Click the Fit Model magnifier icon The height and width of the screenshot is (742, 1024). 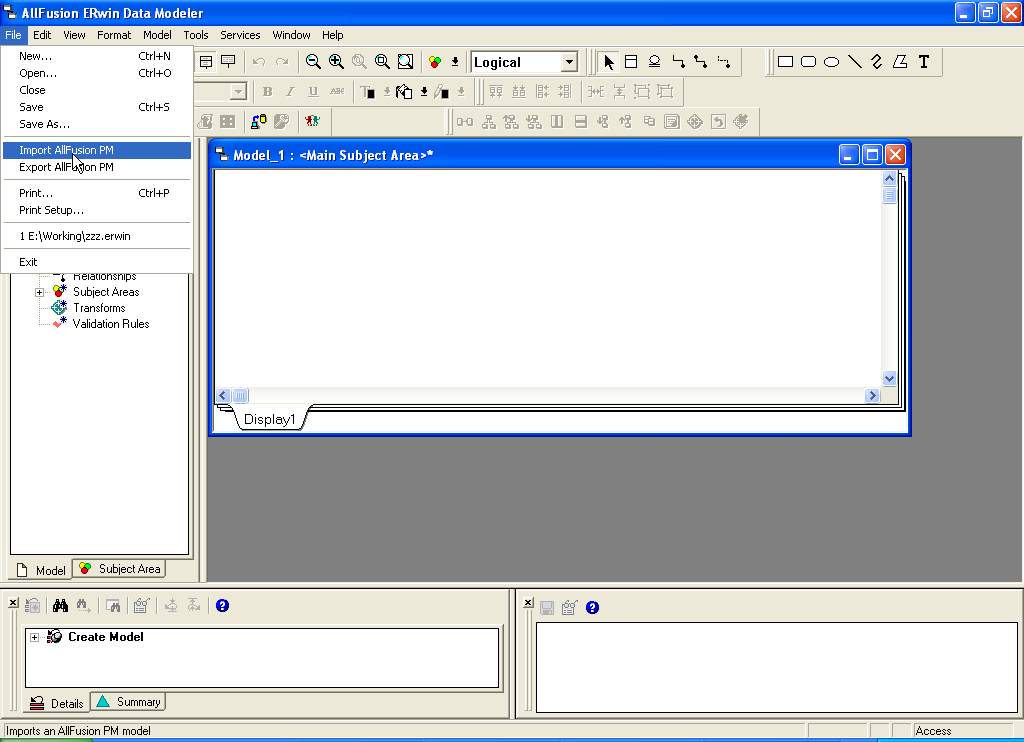[x=406, y=62]
